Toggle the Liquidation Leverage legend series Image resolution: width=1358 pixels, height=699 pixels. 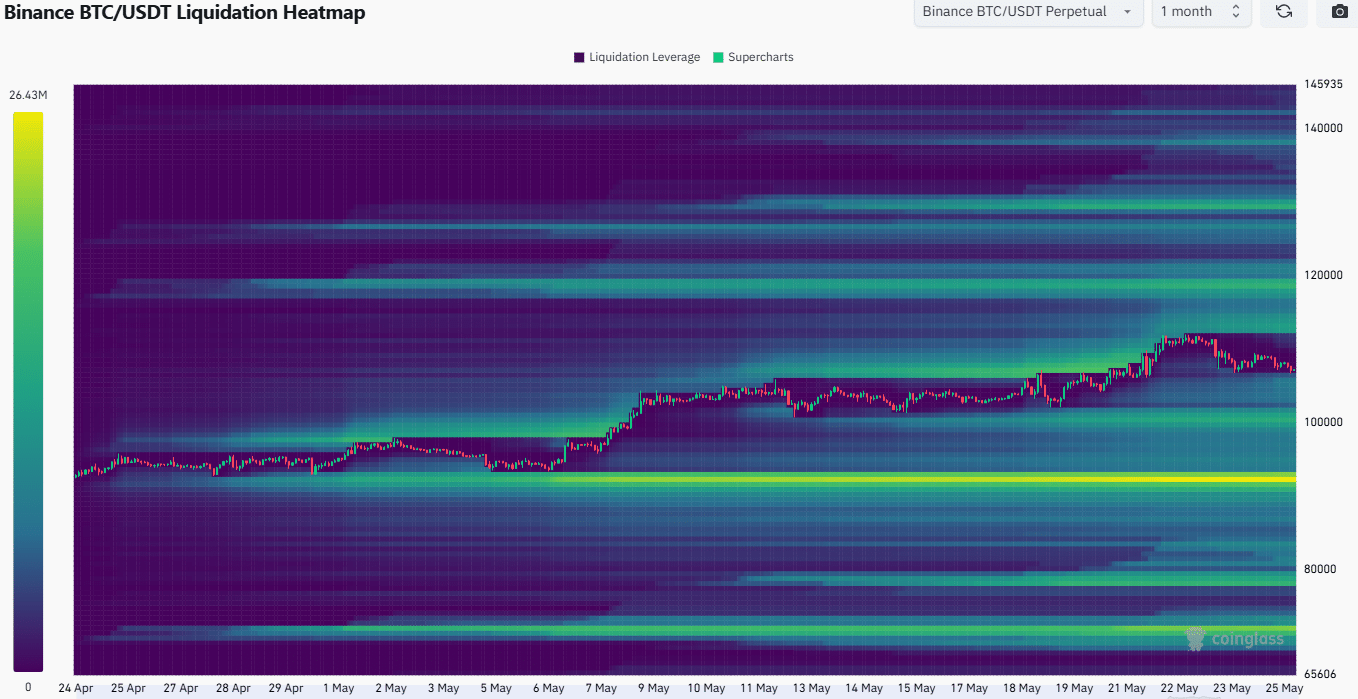[x=636, y=57]
